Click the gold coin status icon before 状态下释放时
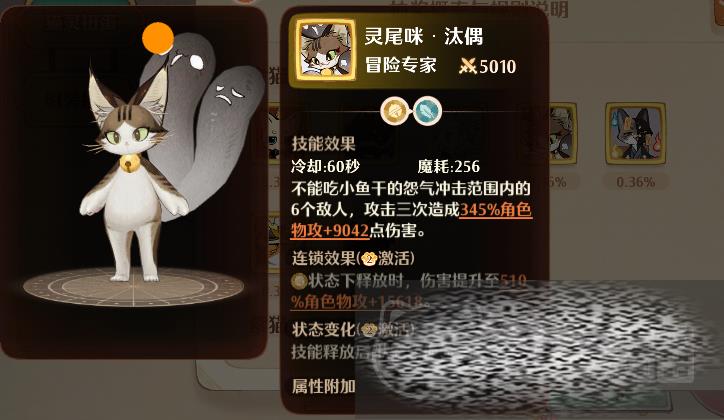This screenshot has height=420, width=724. point(299,280)
